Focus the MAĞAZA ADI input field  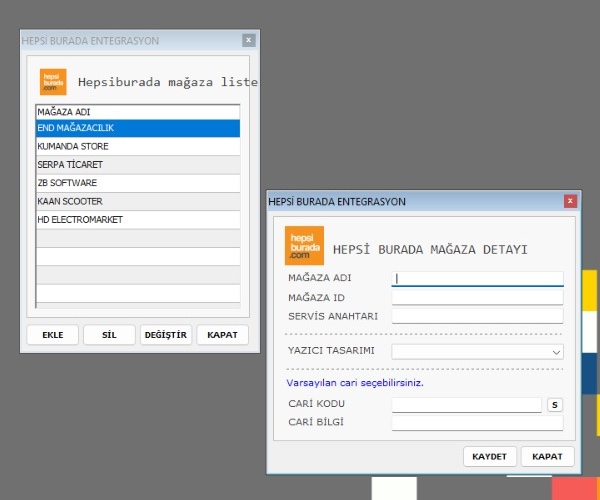pyautogui.click(x=478, y=279)
